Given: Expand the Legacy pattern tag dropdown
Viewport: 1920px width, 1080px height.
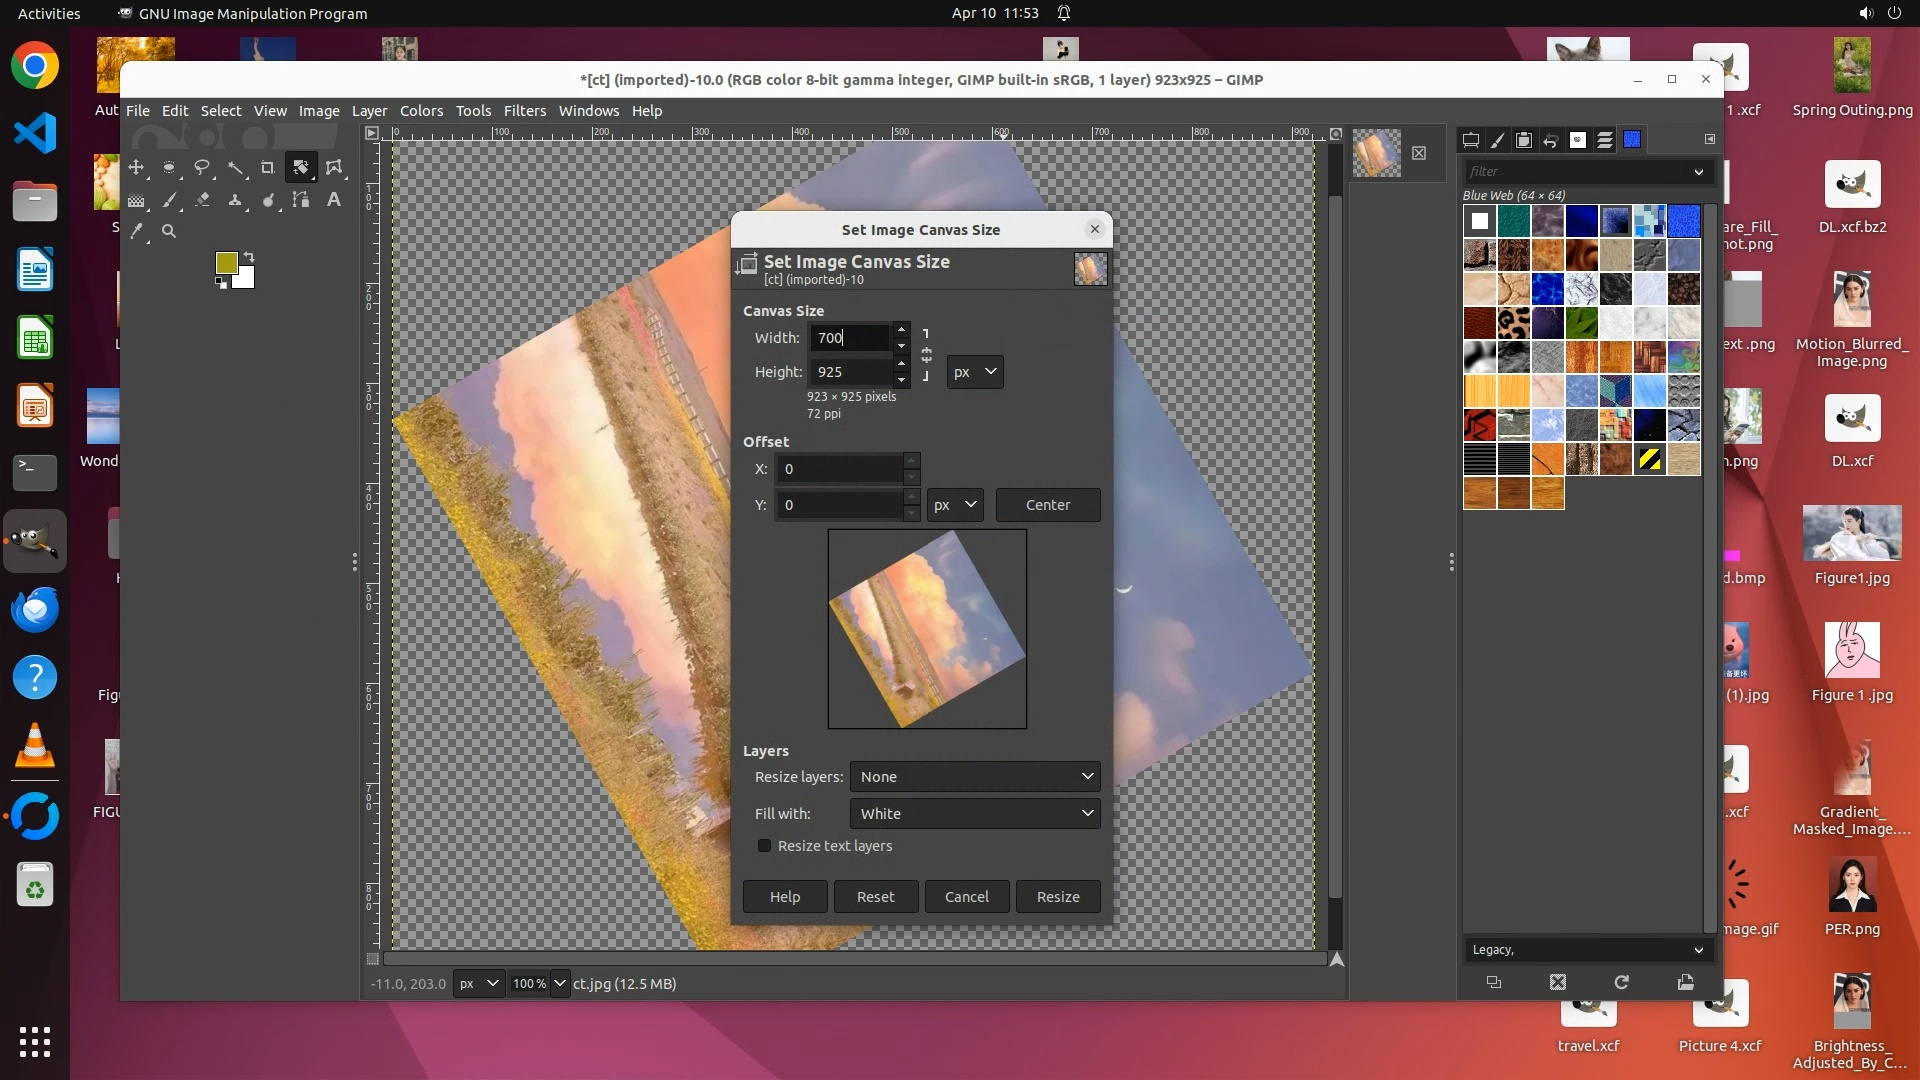Looking at the screenshot, I should pyautogui.click(x=1697, y=950).
